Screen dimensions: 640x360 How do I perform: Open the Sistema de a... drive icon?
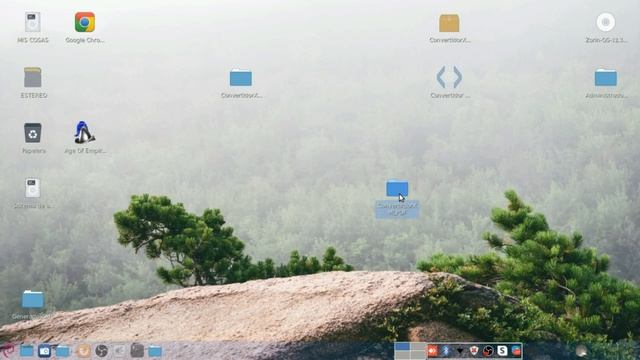[x=33, y=188]
